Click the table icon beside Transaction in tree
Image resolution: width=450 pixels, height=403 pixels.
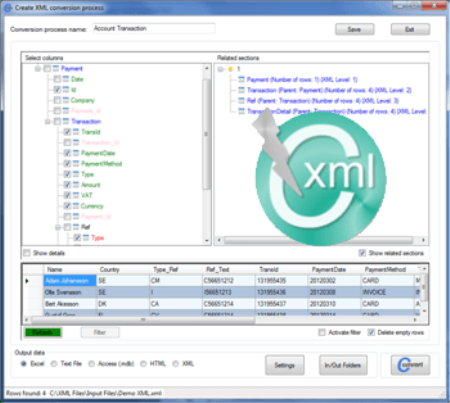click(66, 121)
